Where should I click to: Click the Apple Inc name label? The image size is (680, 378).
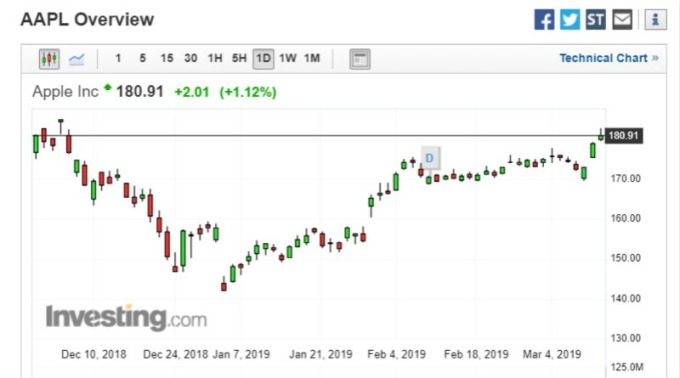coord(65,91)
